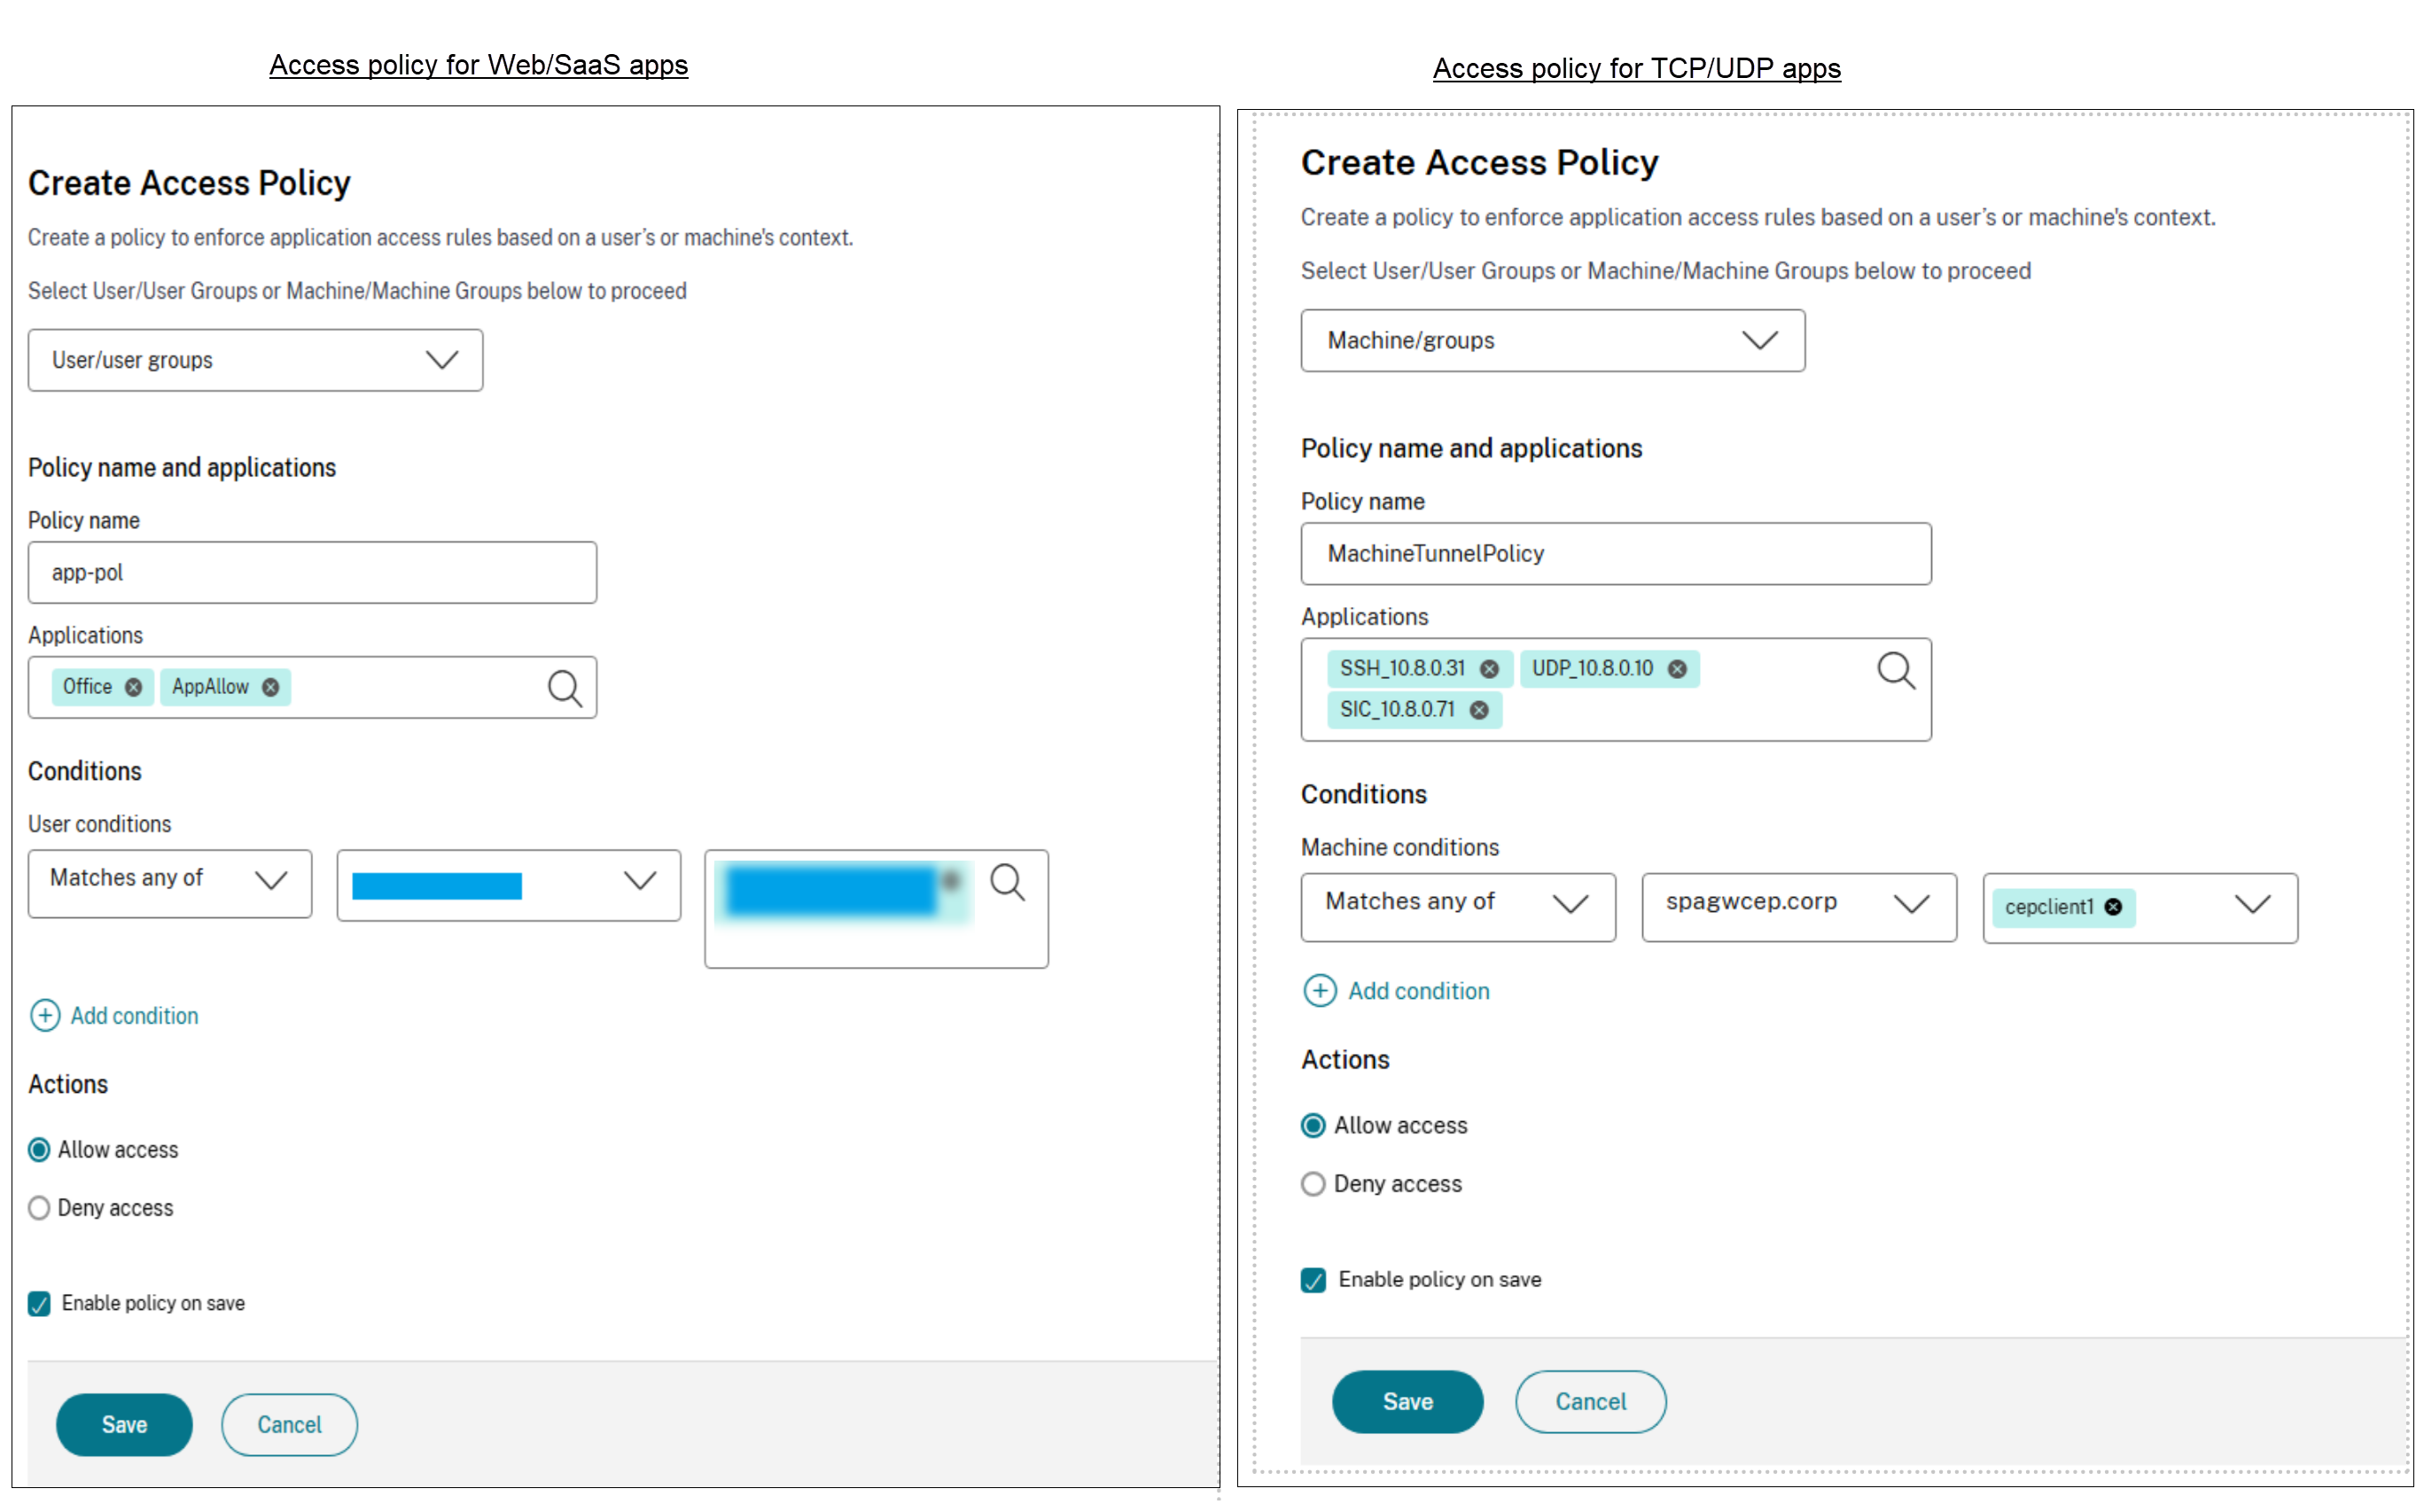This screenshot has height=1512, width=2424.
Task: Click search icon in TCP/UDP Applications field
Action: tap(1895, 670)
